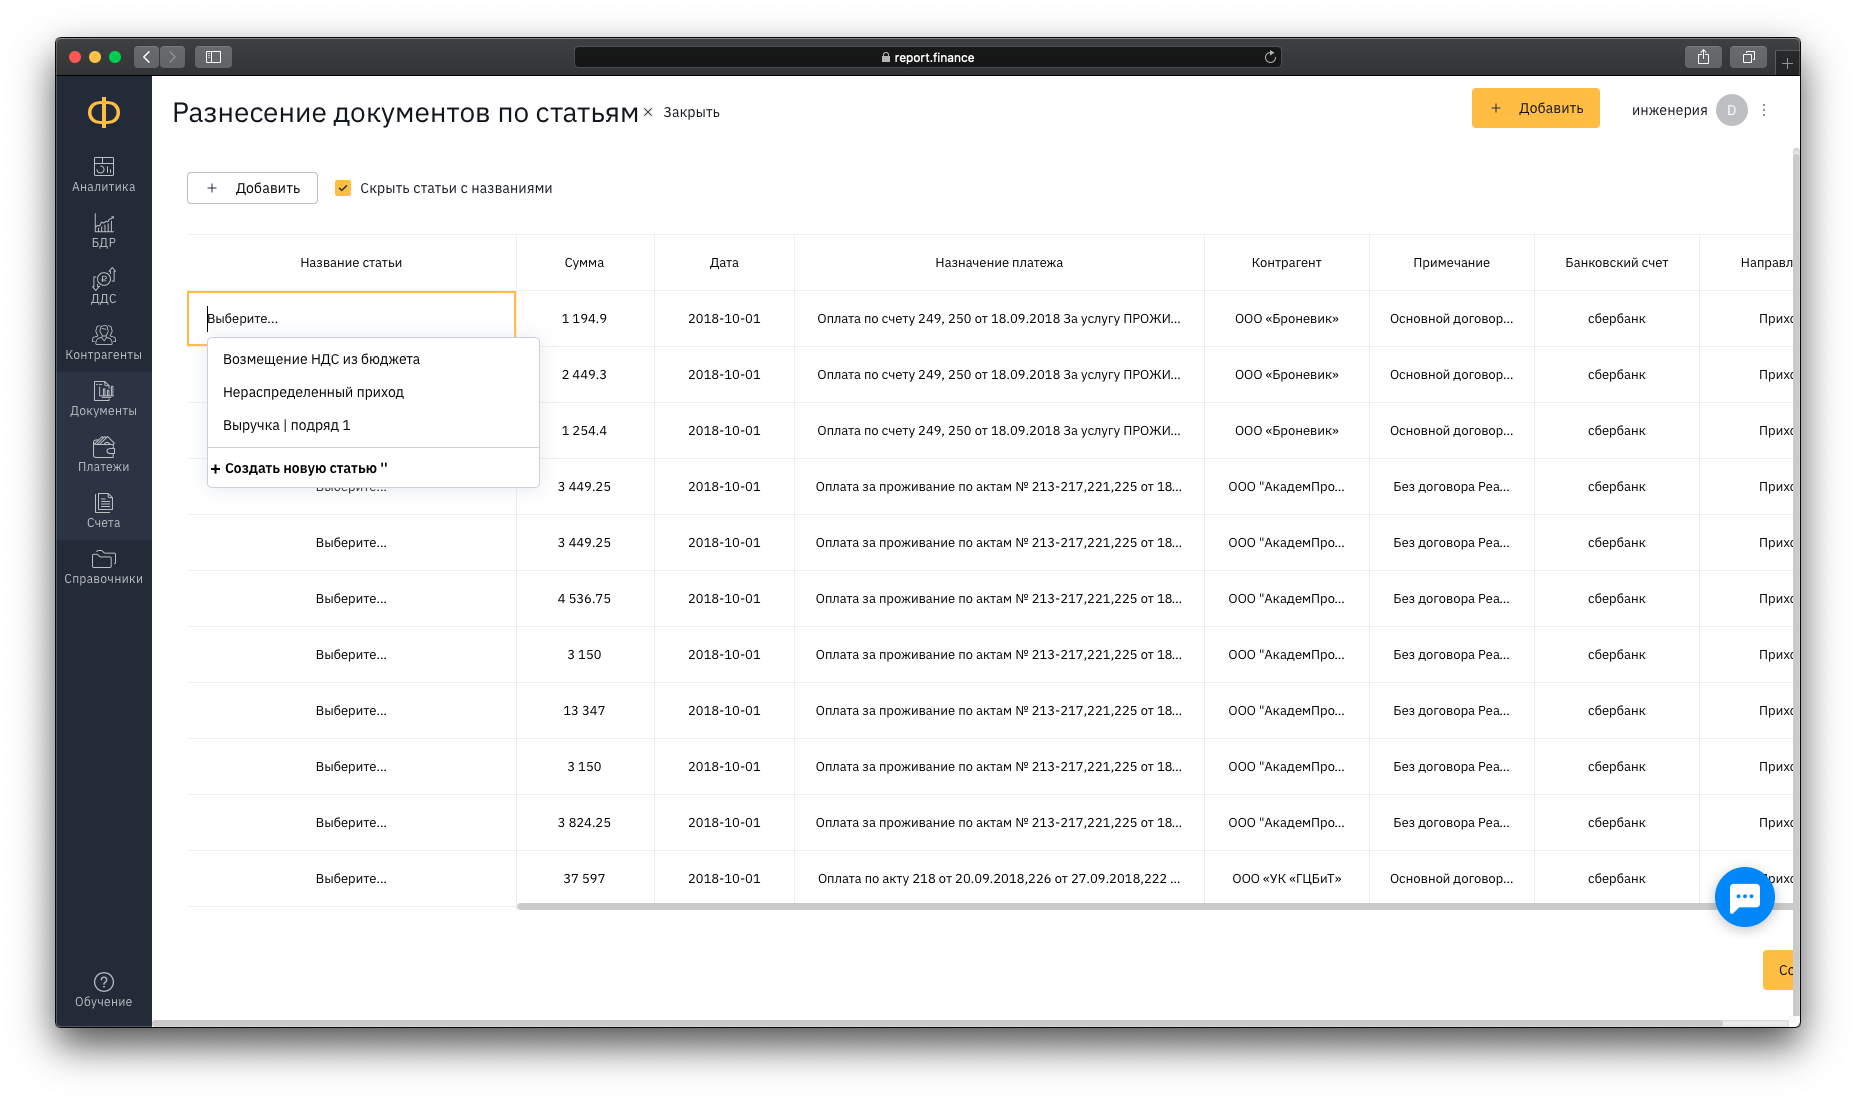Viewport: 1856px width, 1101px height.
Task: Click the sum 1 194.9 cell
Action: [584, 319]
